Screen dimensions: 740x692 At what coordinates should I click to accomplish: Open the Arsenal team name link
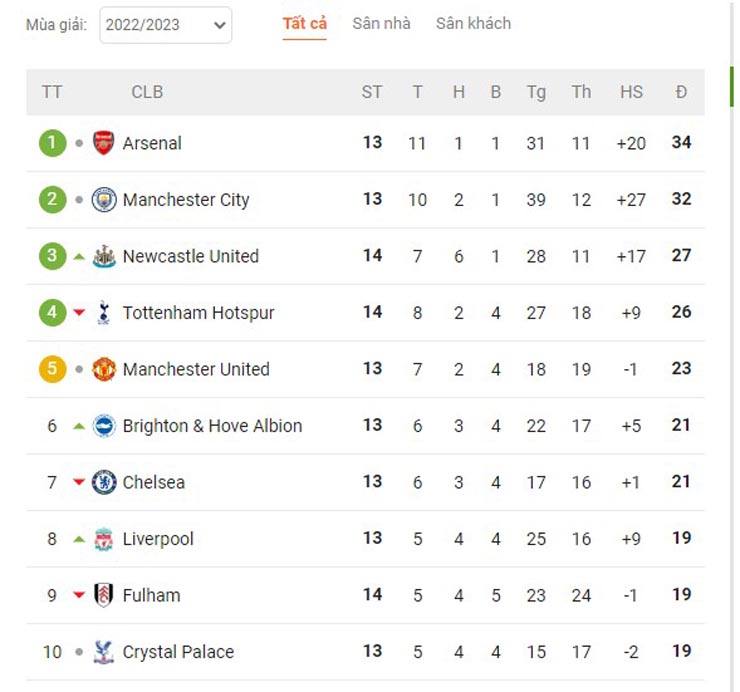pos(152,143)
